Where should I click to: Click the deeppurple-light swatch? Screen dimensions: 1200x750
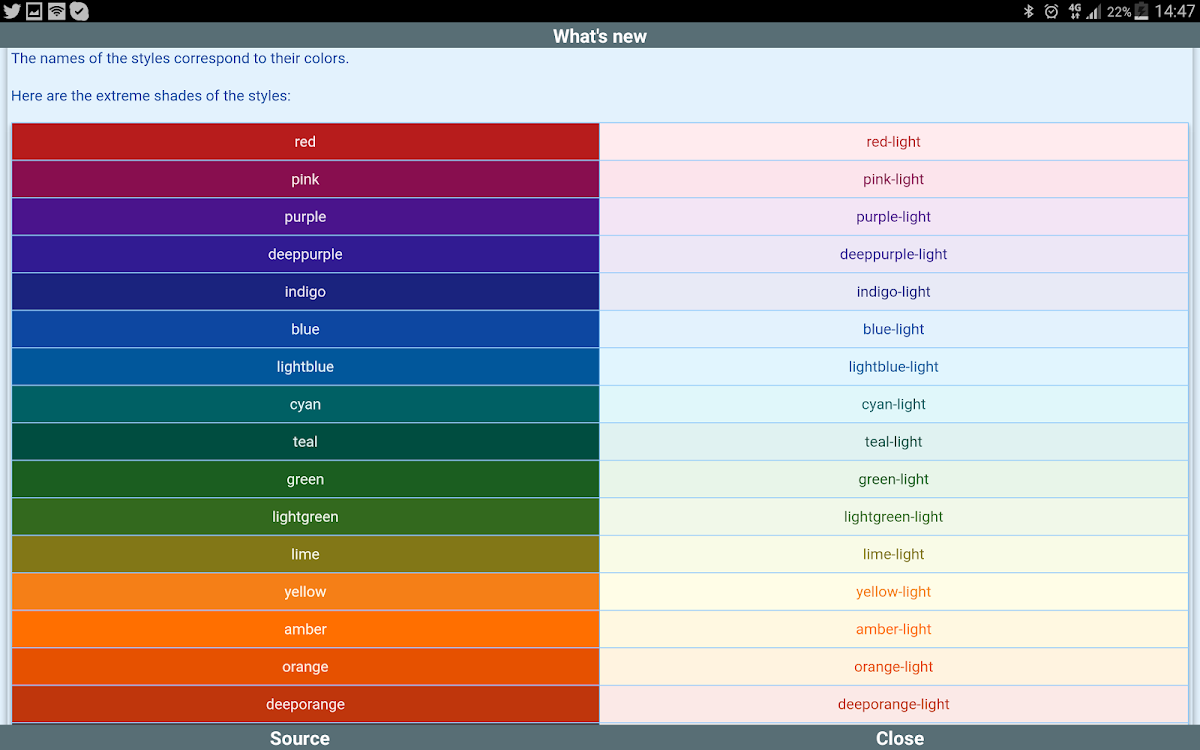893,254
